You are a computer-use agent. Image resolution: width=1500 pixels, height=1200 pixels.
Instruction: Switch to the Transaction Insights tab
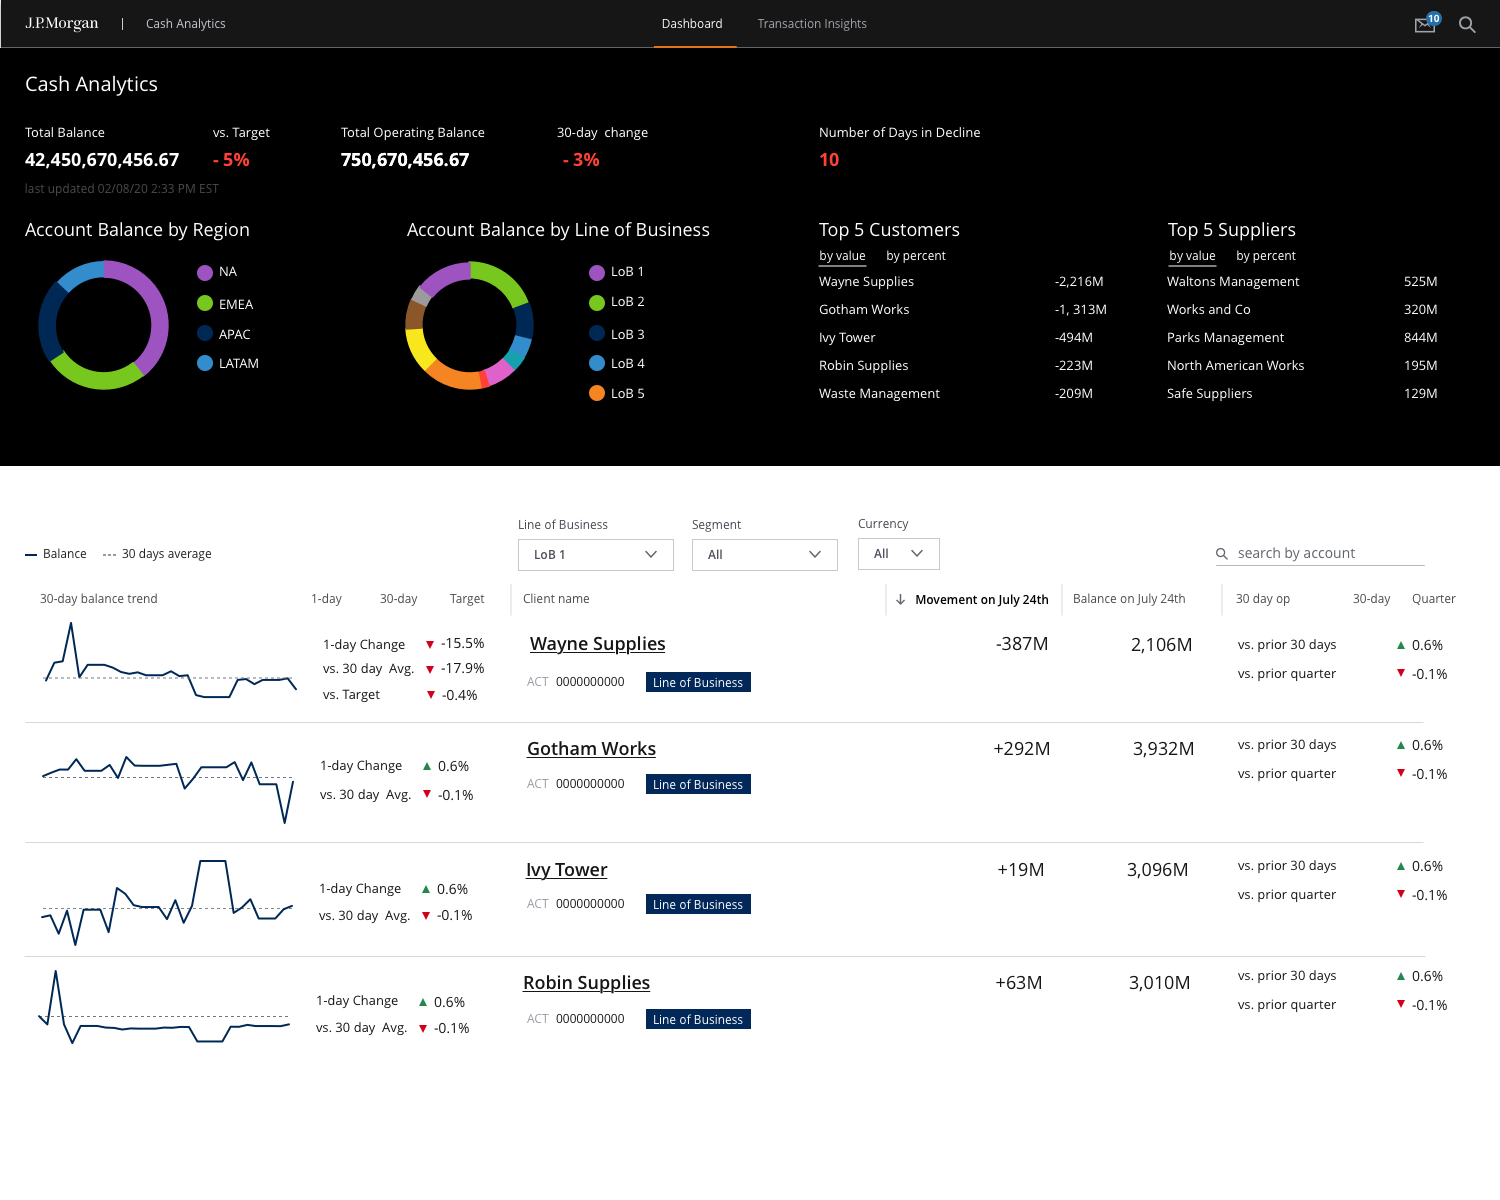(812, 24)
